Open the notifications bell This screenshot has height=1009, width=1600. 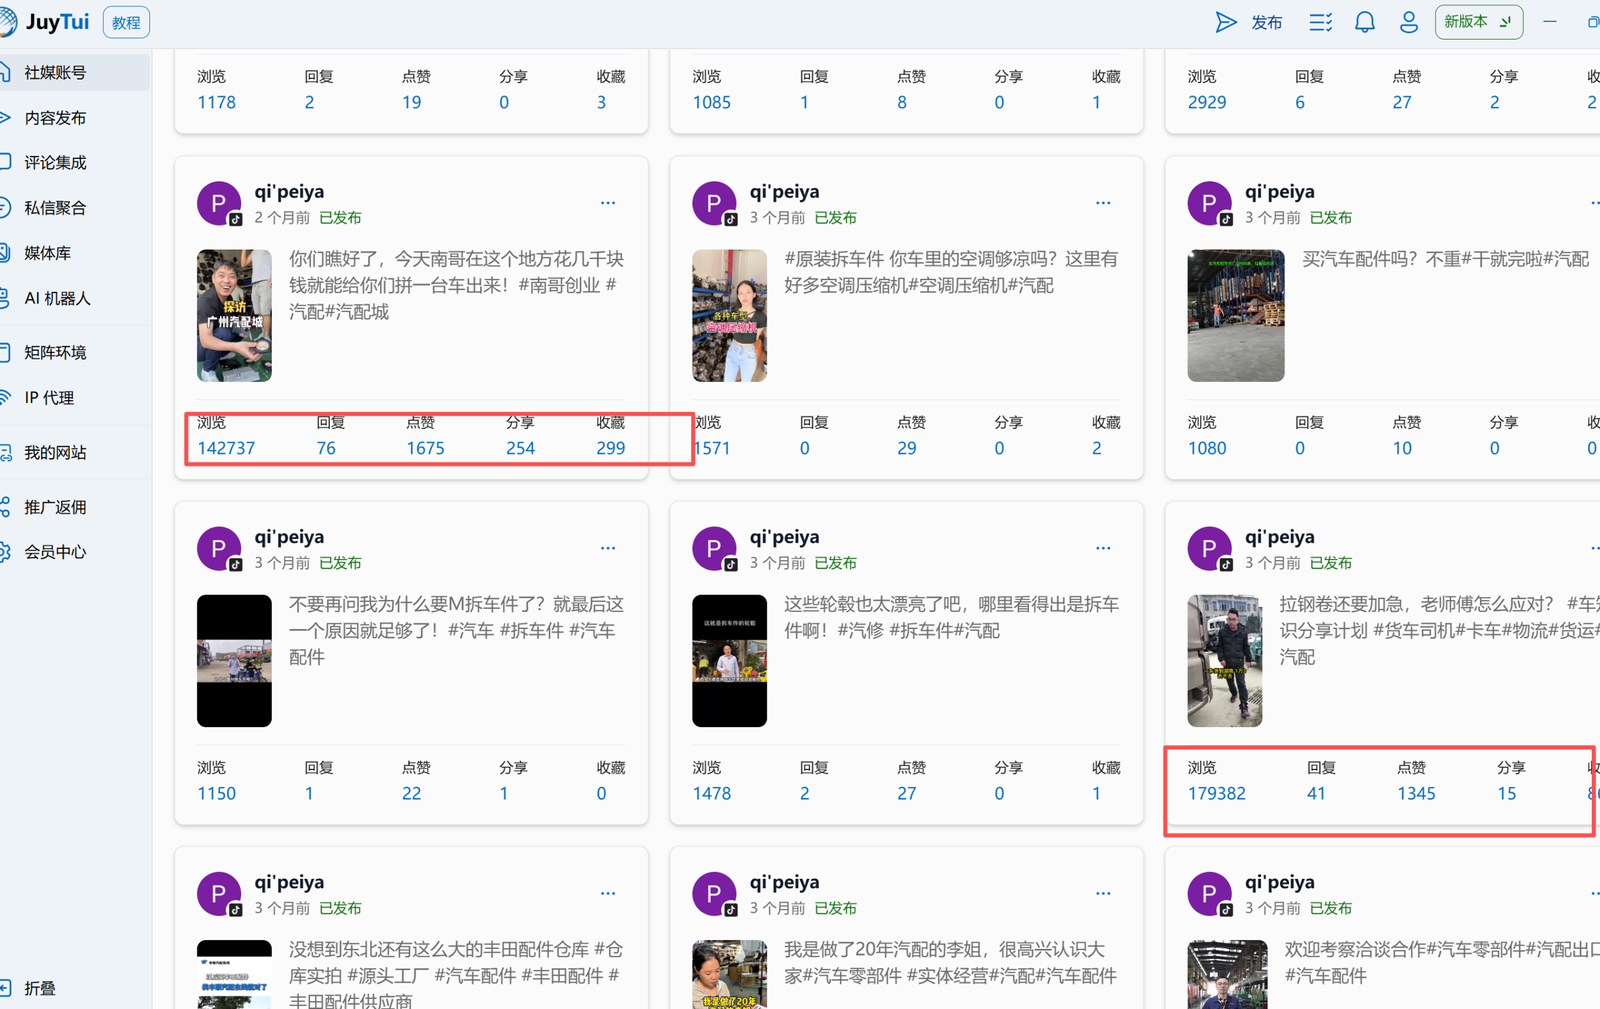click(x=1364, y=22)
